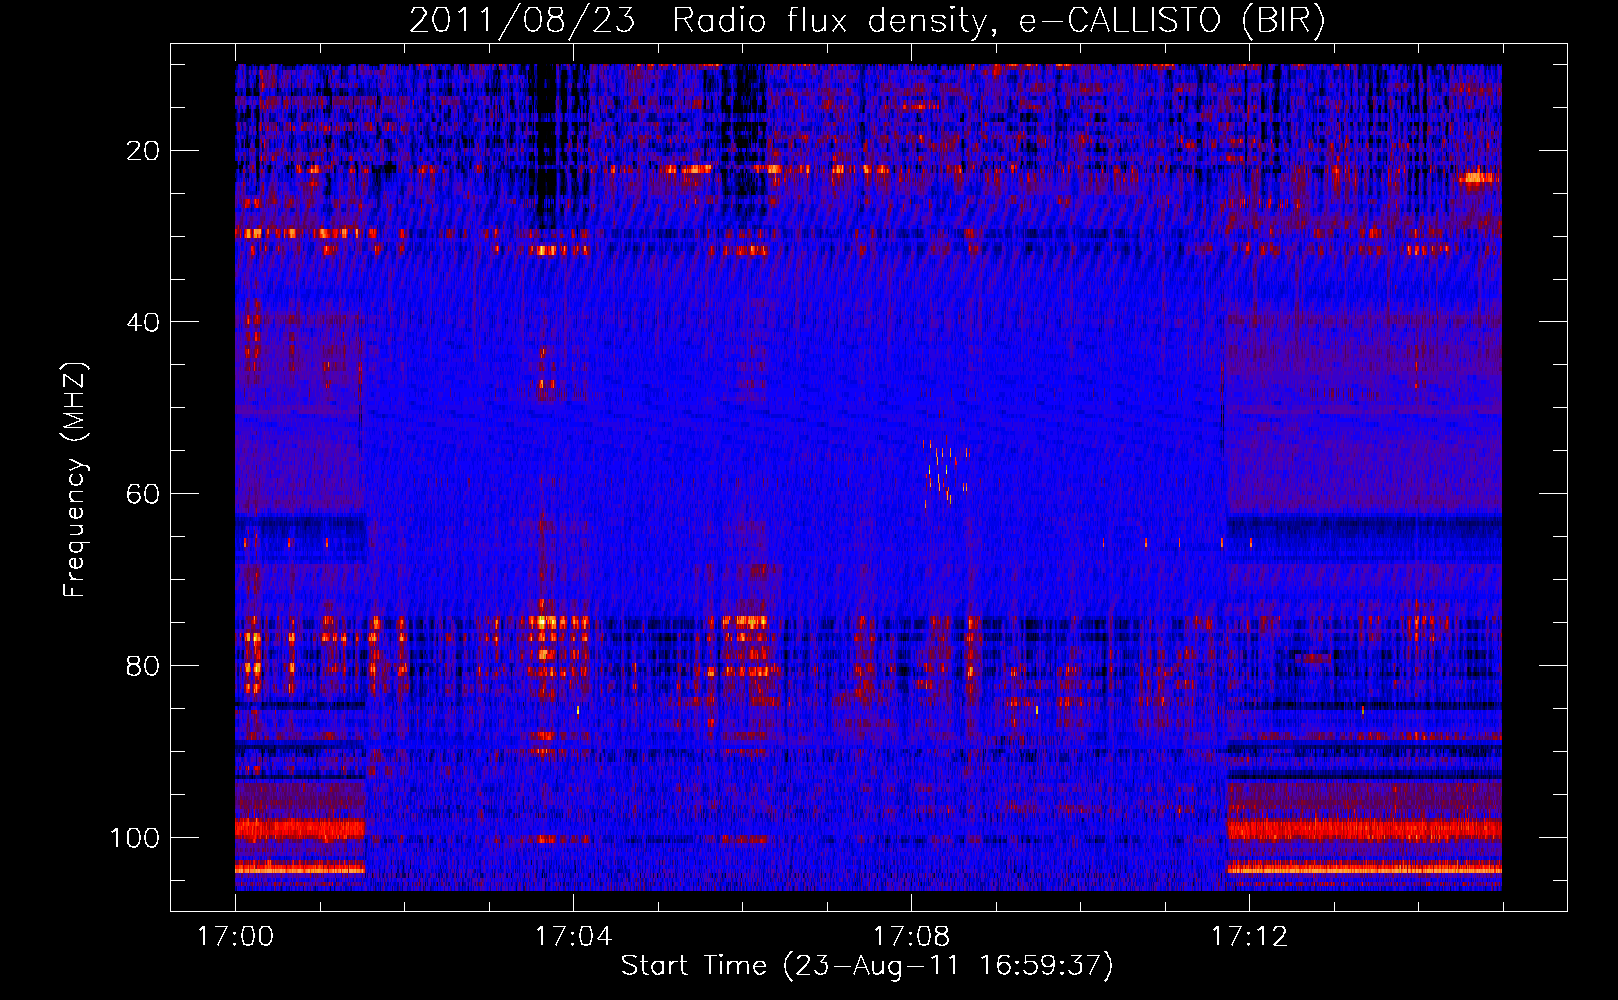The image size is (1618, 1000).
Task: Click the 'Start Time (23-Aug-11 16:59:37)' label
Action: coord(867,966)
